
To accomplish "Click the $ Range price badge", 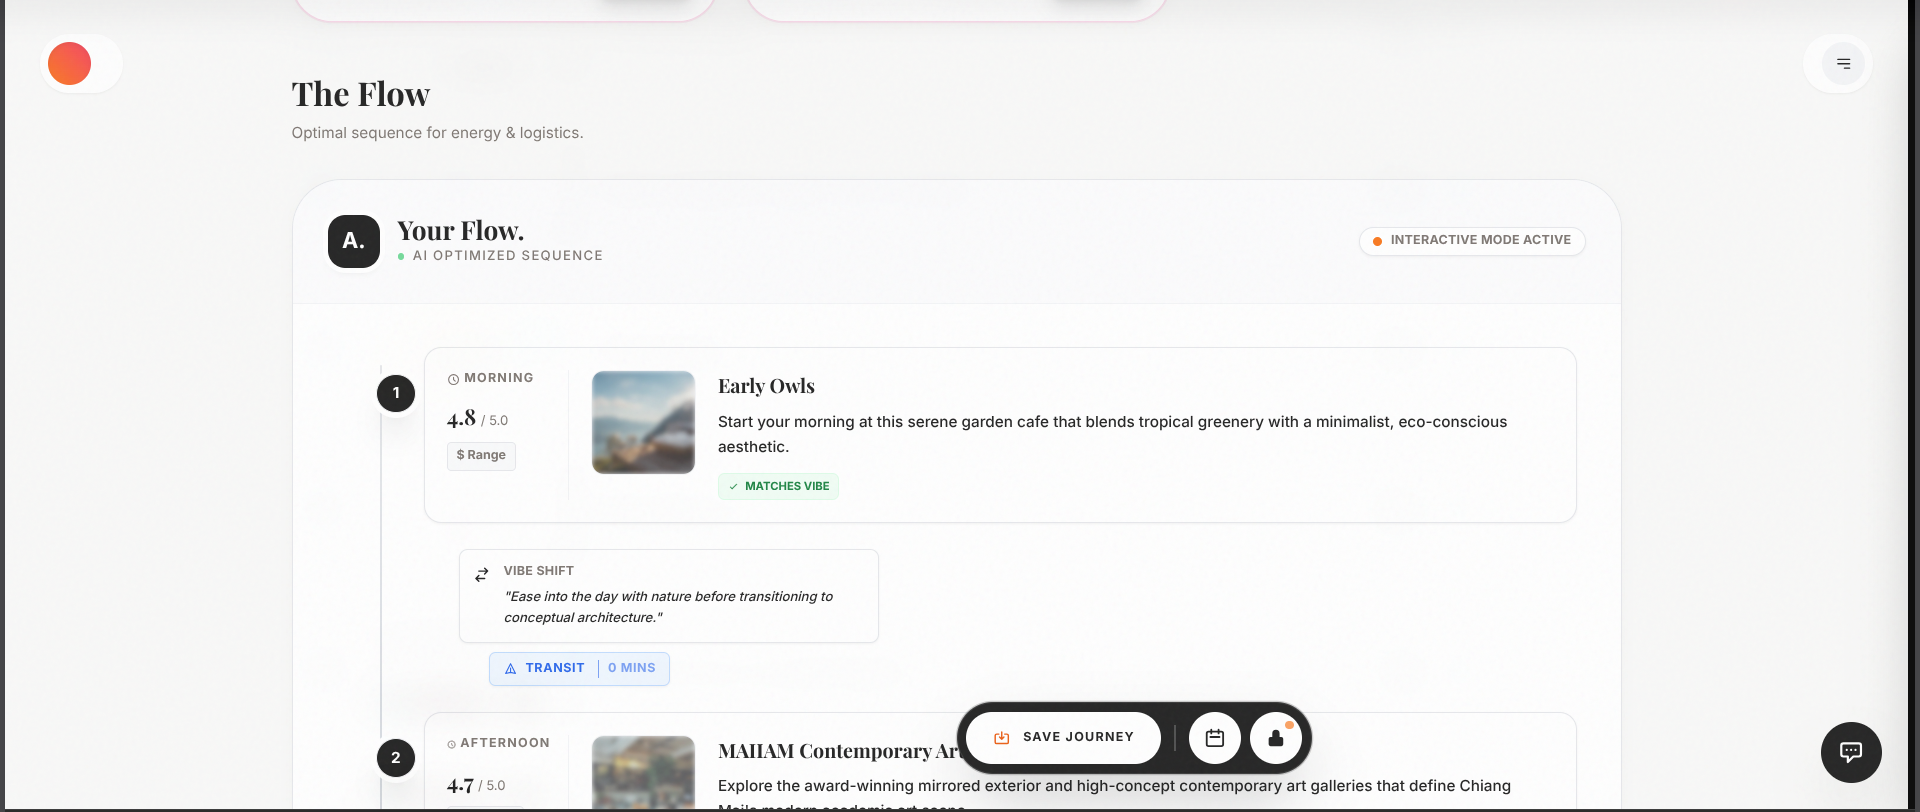I will [481, 455].
